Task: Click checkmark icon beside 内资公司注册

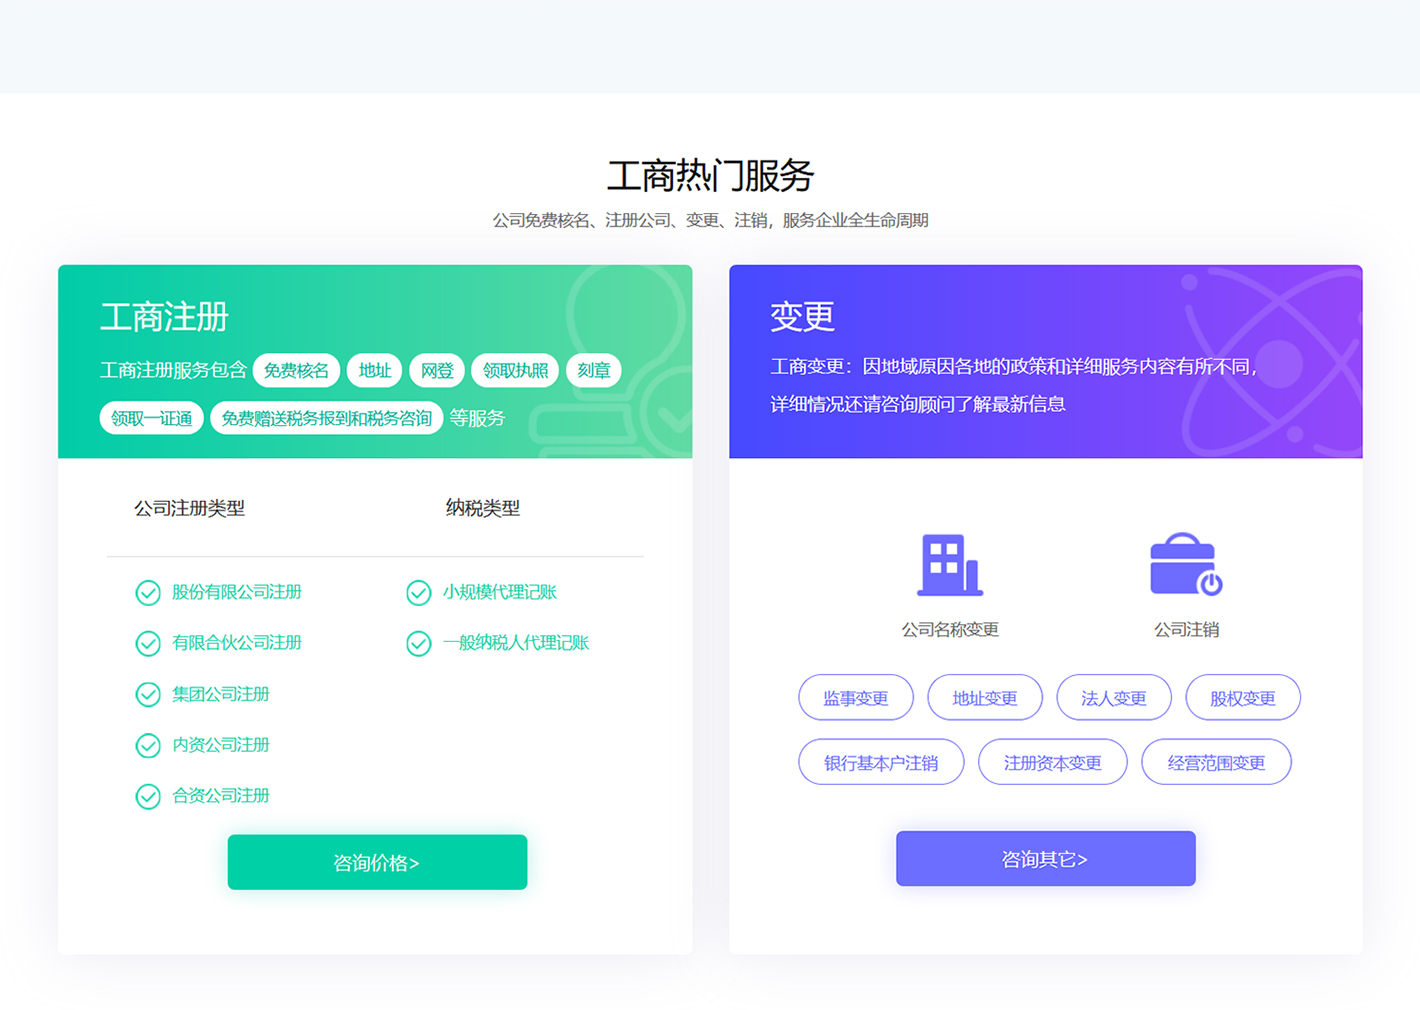Action: tap(148, 745)
